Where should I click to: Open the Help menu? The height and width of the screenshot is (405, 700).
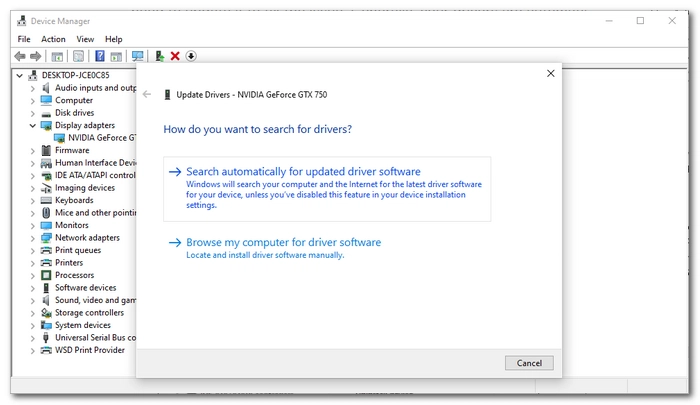[113, 39]
